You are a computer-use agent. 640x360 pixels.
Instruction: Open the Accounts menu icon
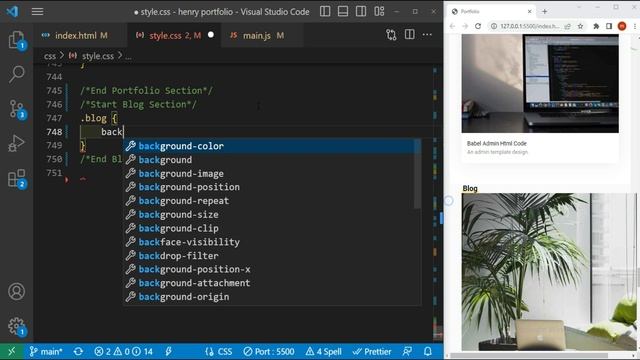(16, 291)
